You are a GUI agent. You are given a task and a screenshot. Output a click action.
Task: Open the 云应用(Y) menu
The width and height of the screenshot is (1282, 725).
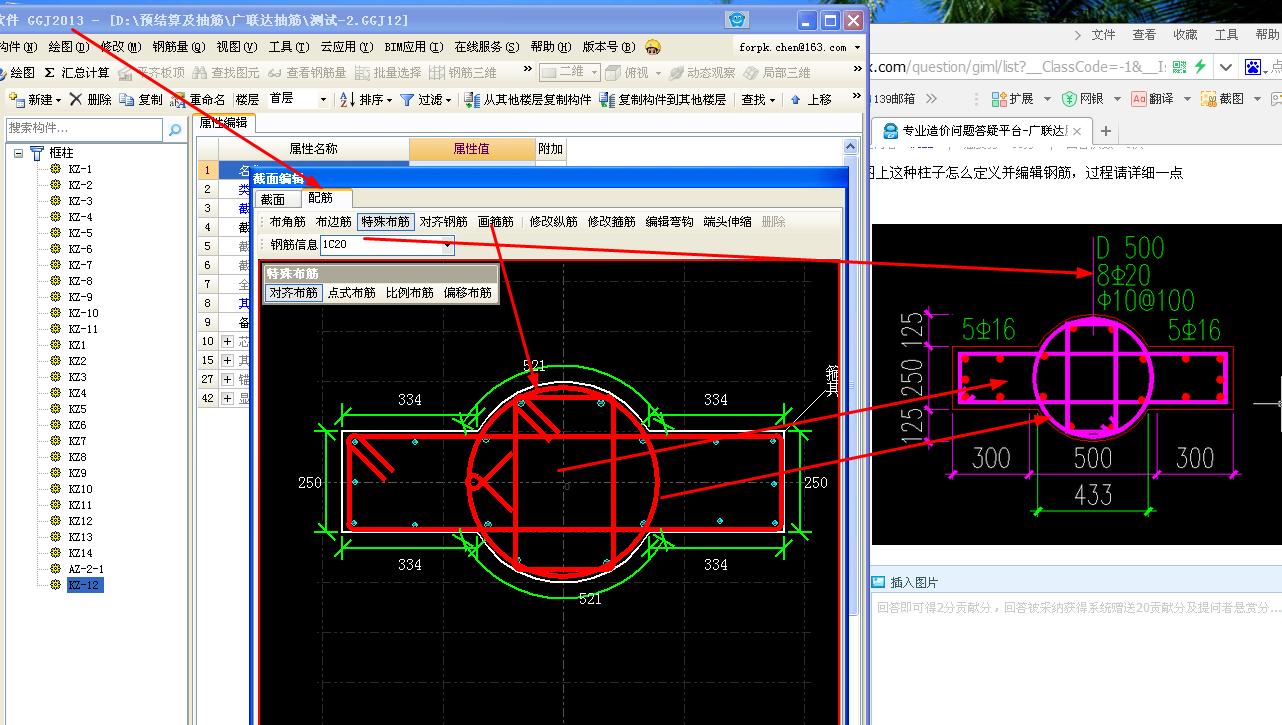pyautogui.click(x=347, y=47)
